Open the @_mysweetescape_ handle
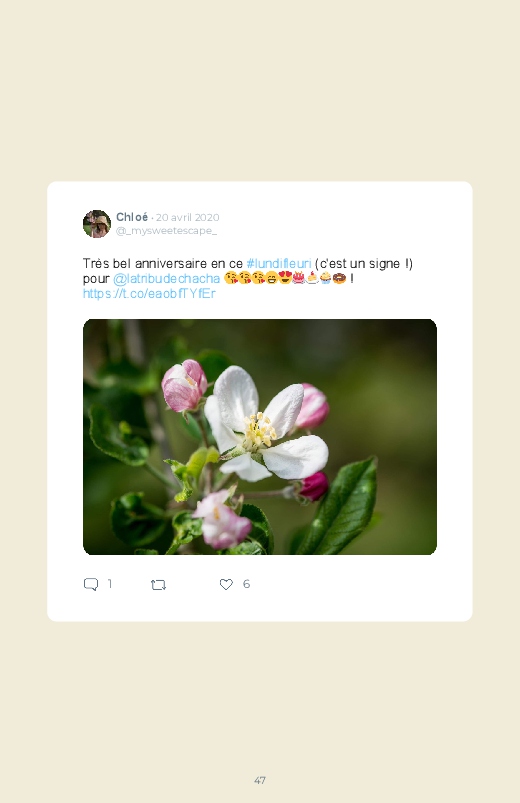The height and width of the screenshot is (803, 520). (x=167, y=230)
